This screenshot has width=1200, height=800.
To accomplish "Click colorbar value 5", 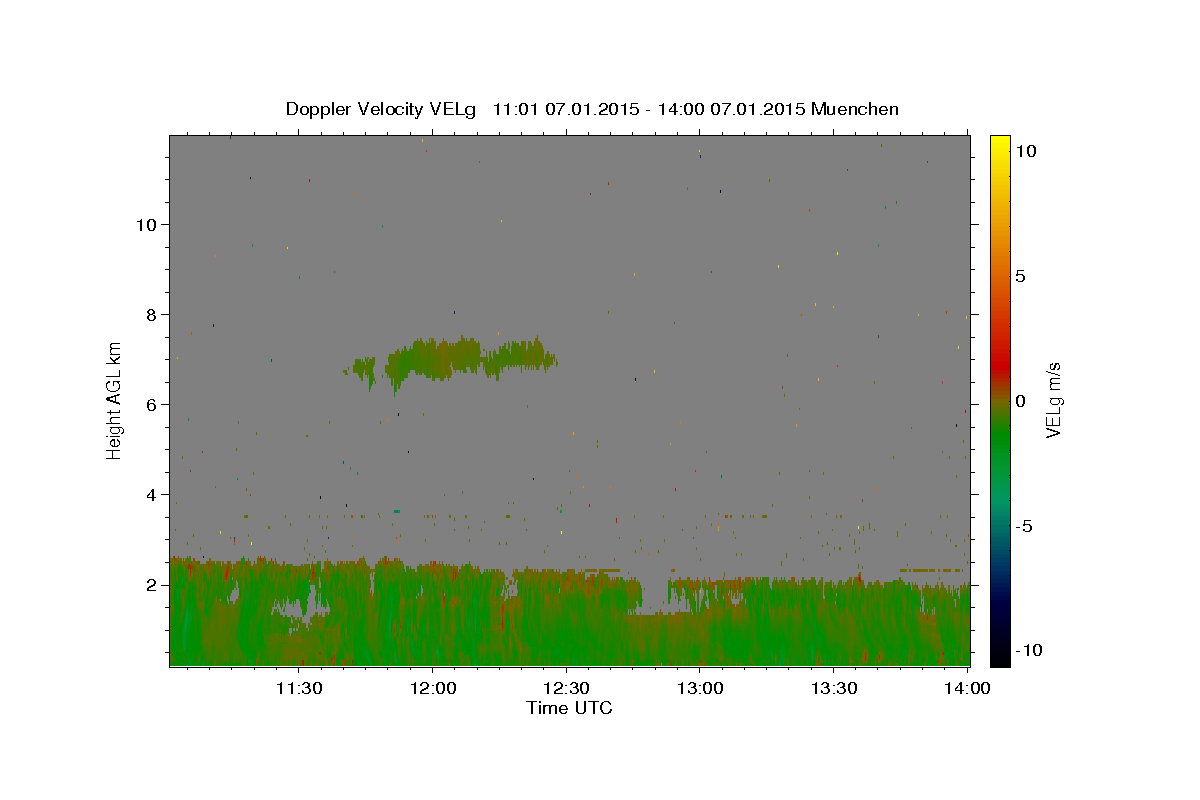I will click(1021, 276).
